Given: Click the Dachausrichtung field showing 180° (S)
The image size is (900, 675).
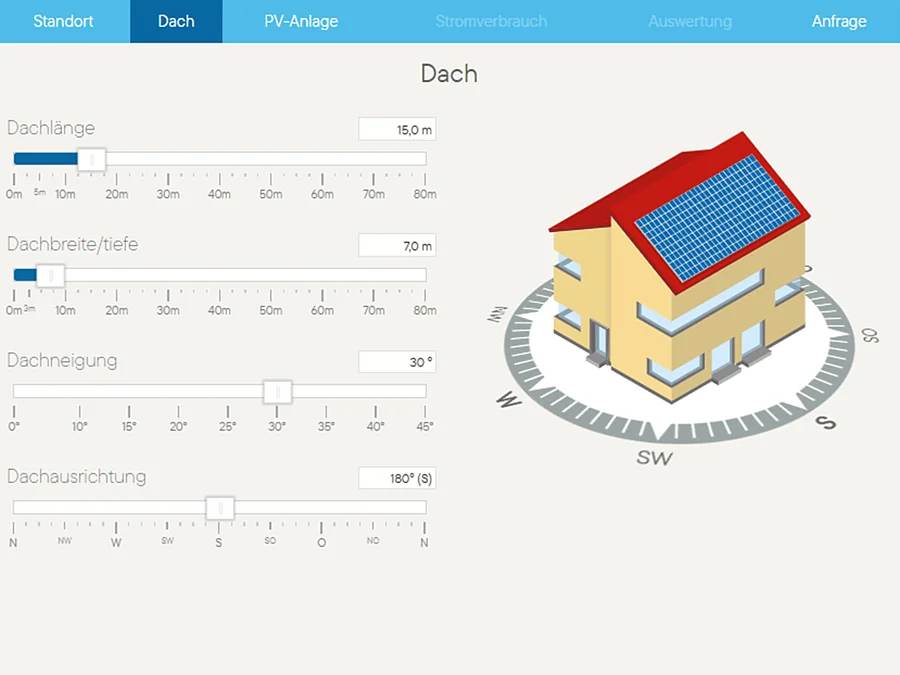Looking at the screenshot, I should [397, 478].
